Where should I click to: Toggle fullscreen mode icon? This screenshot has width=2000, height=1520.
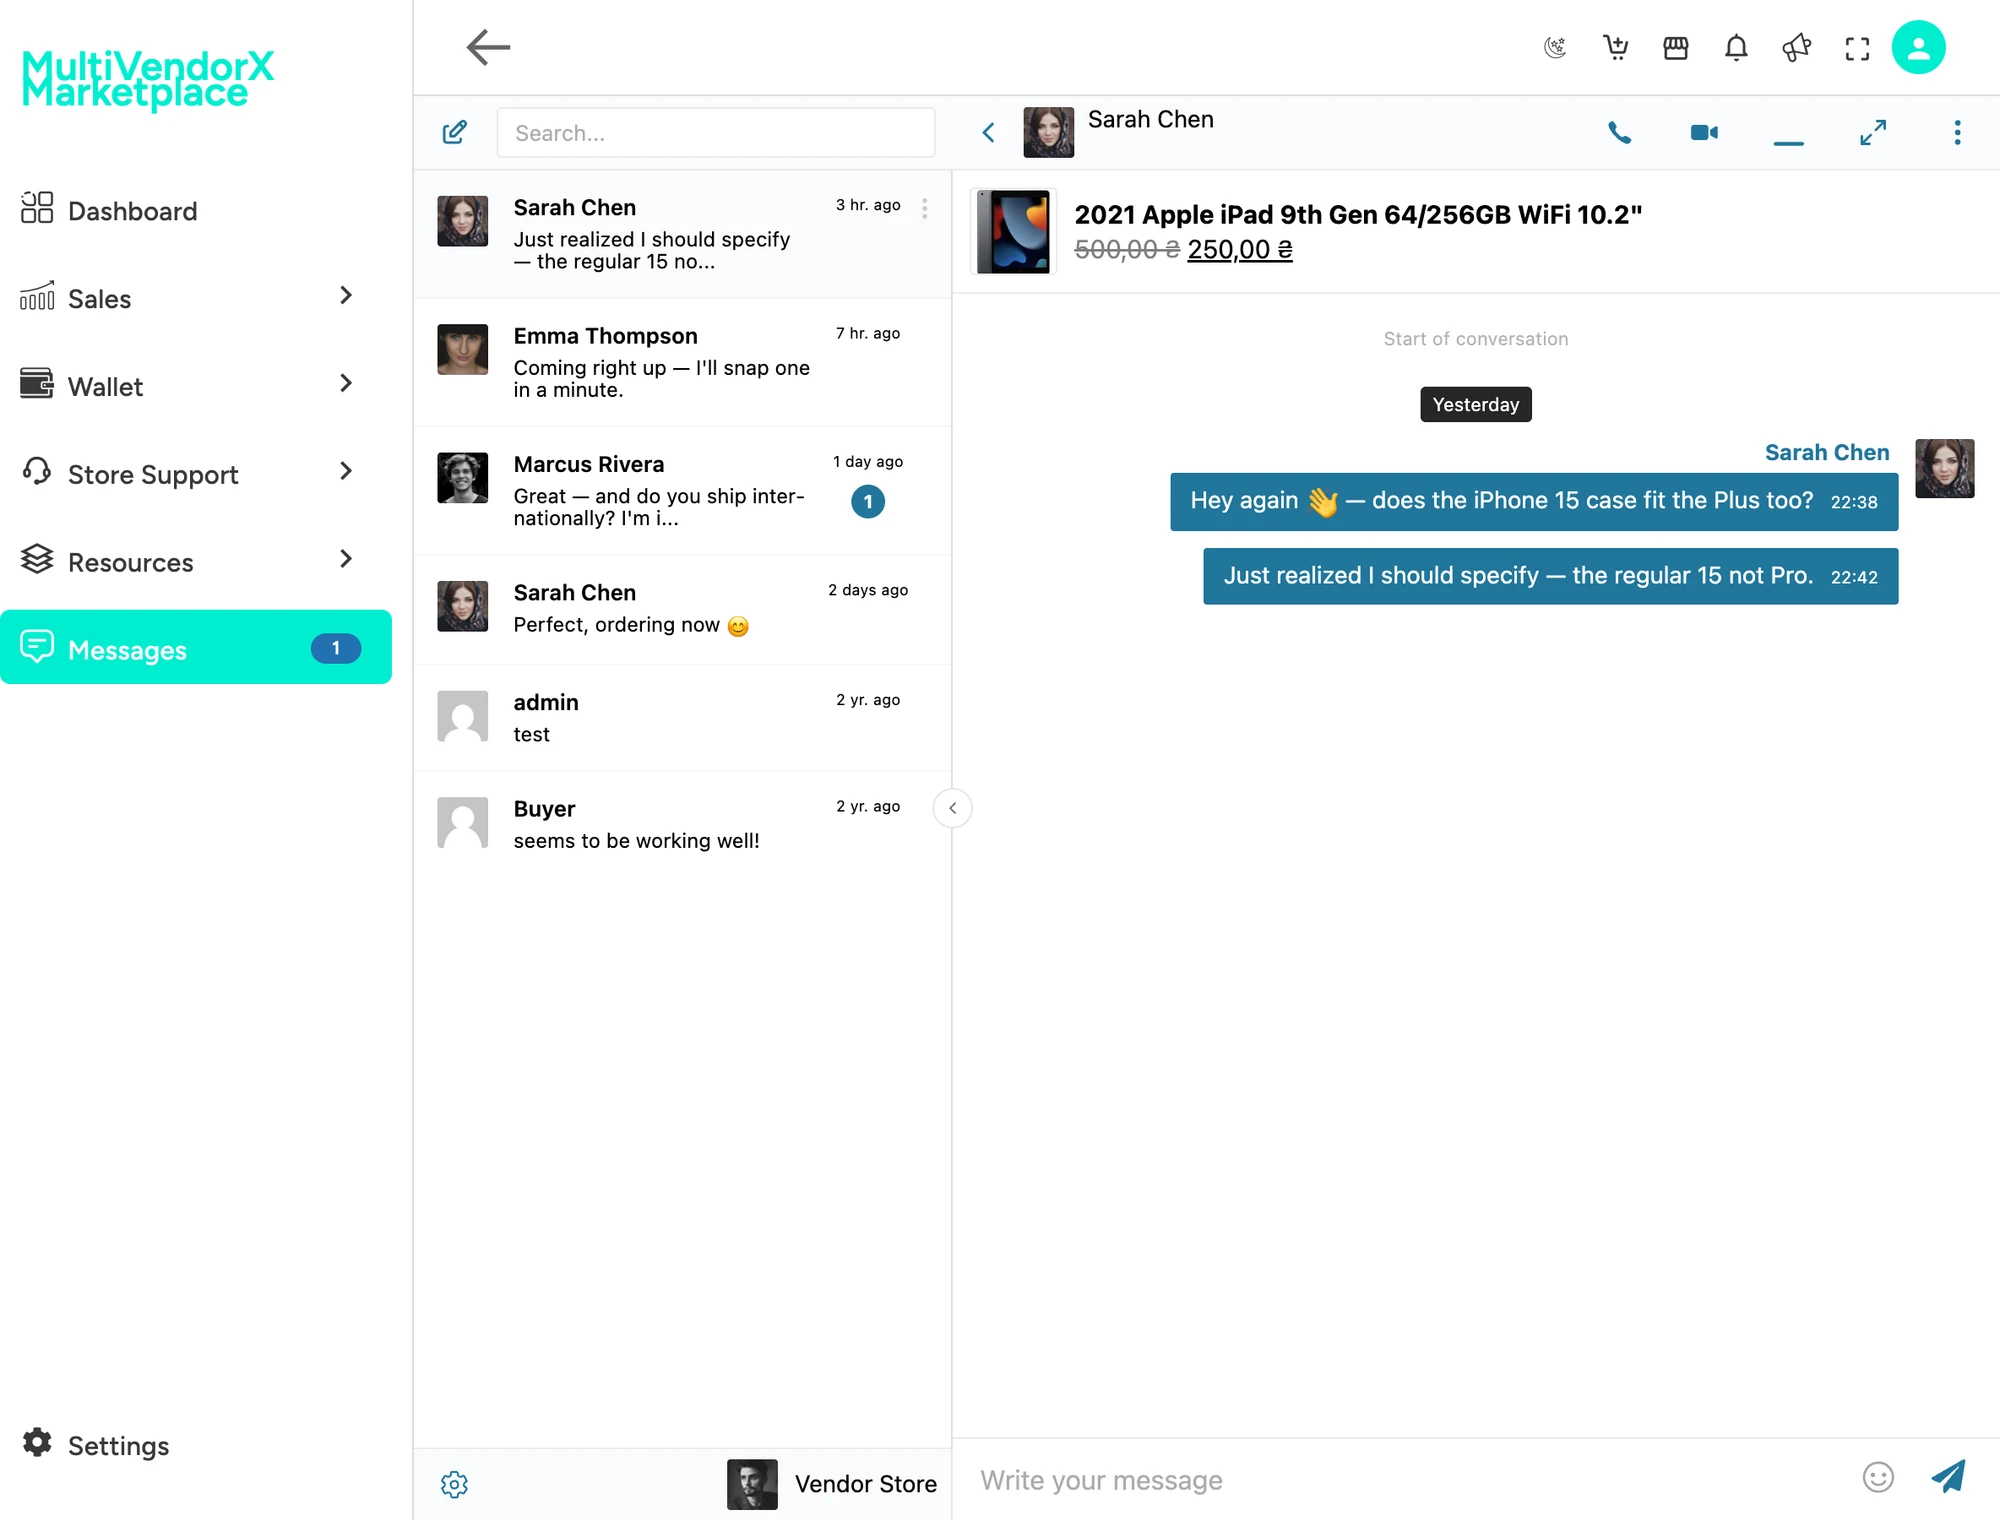[1857, 48]
